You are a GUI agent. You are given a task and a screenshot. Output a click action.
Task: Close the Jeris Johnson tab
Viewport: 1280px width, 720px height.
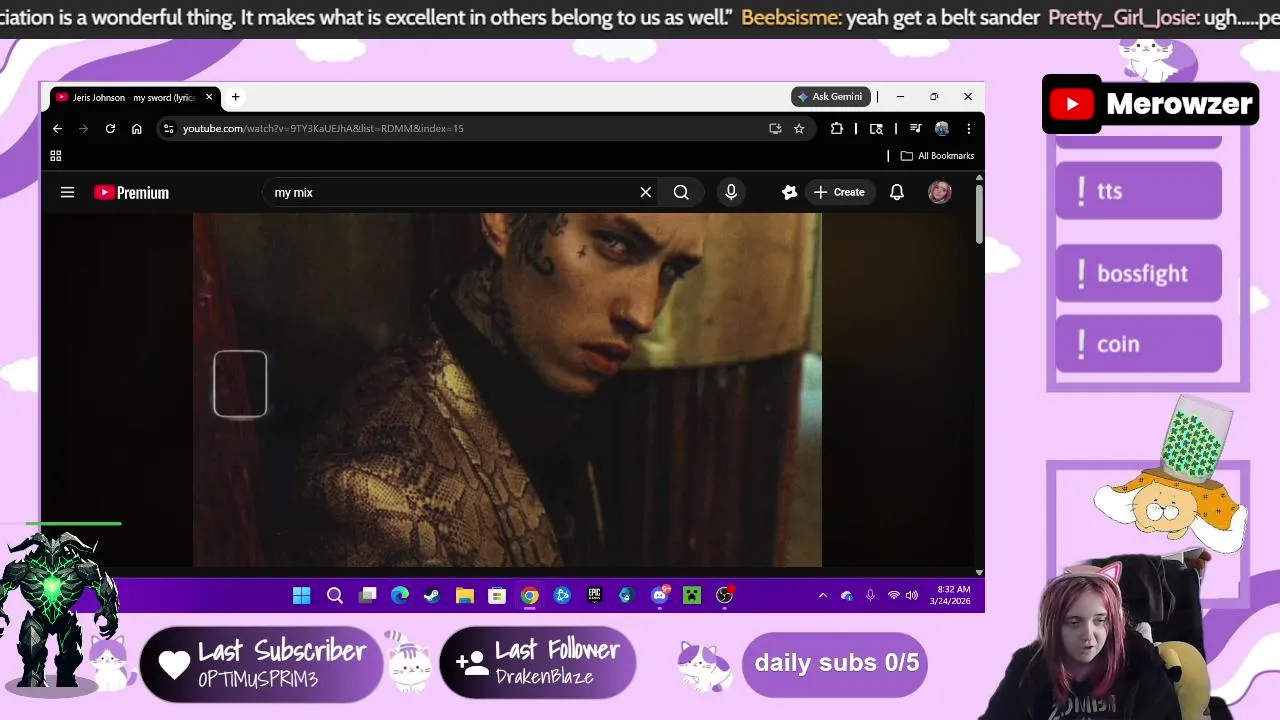[209, 97]
